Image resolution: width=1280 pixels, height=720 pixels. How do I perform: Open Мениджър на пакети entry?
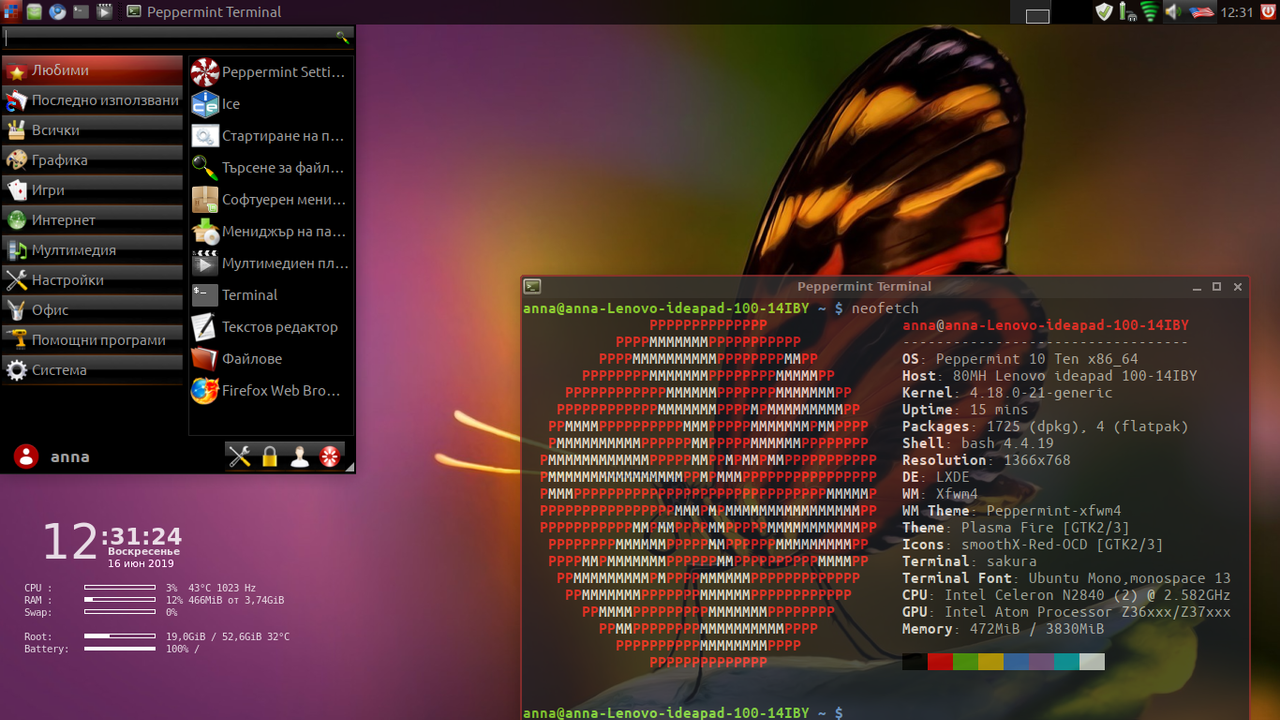pos(270,231)
